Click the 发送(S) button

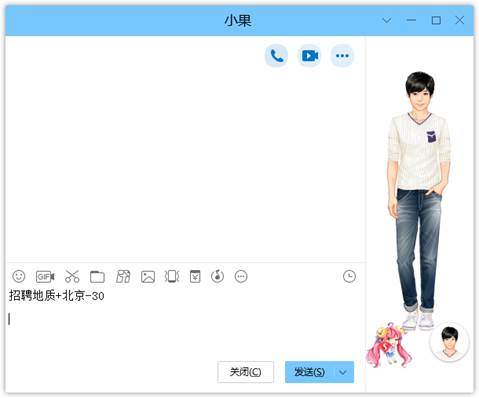point(309,372)
